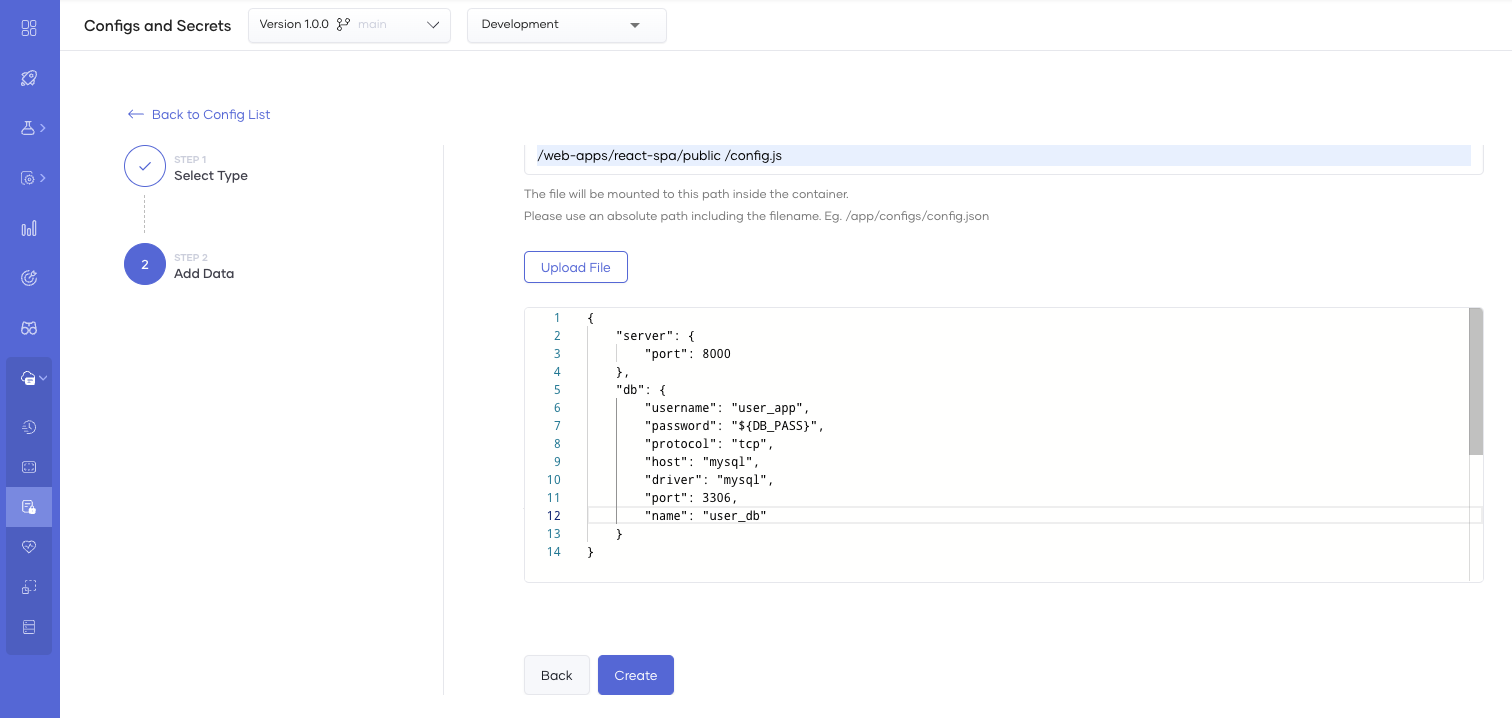Click the code editor vertical scrollbar thumb
Image resolution: width=1512 pixels, height=718 pixels.
(1476, 381)
